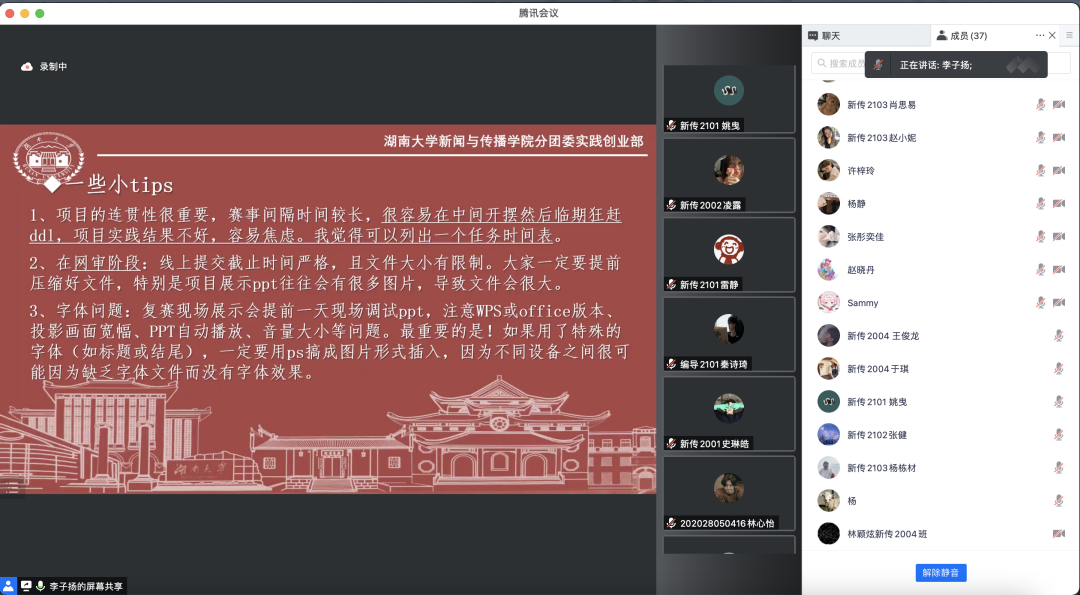
Task: Select the 新传 2002 凌露 video thumbnail
Action: pyautogui.click(x=729, y=175)
